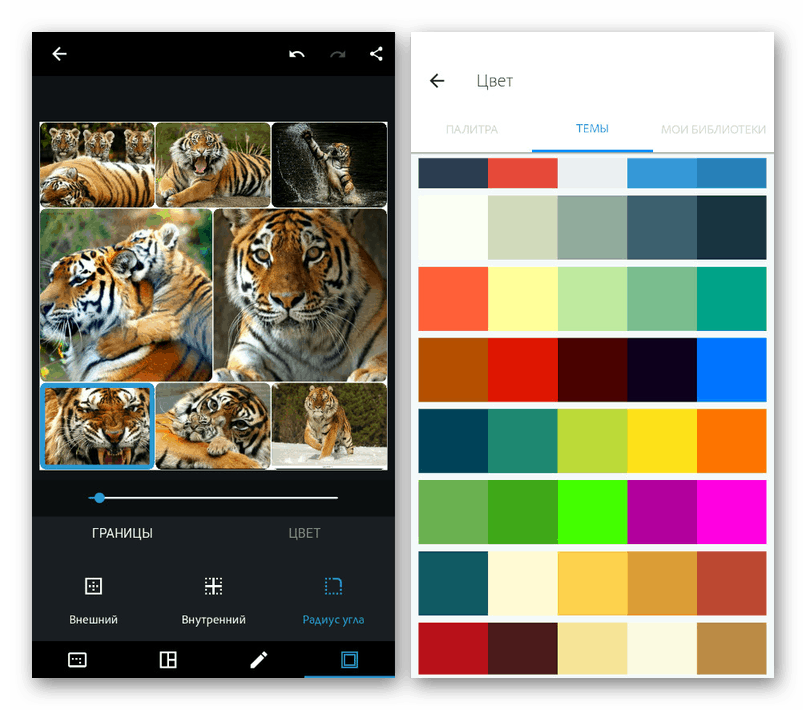Open the collage layout tool in bottom bar
Screen dimensions: 806x710
(168, 660)
